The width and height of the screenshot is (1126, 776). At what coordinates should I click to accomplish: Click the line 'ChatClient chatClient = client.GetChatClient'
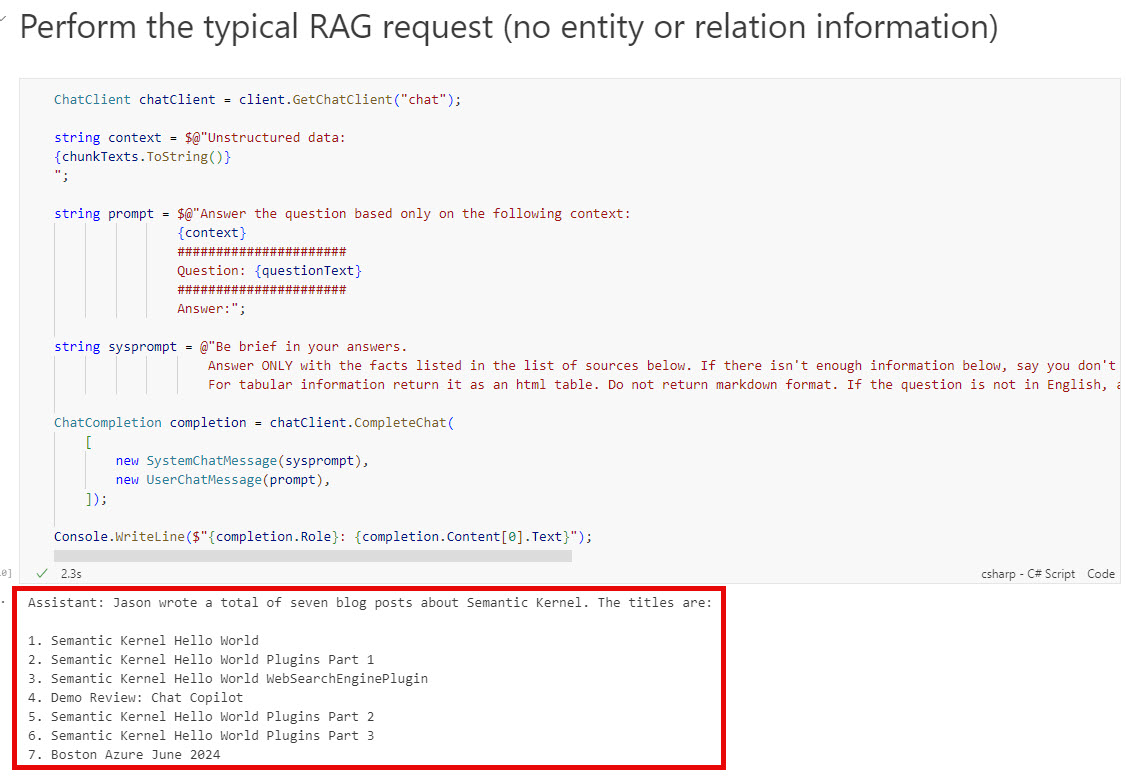click(257, 100)
